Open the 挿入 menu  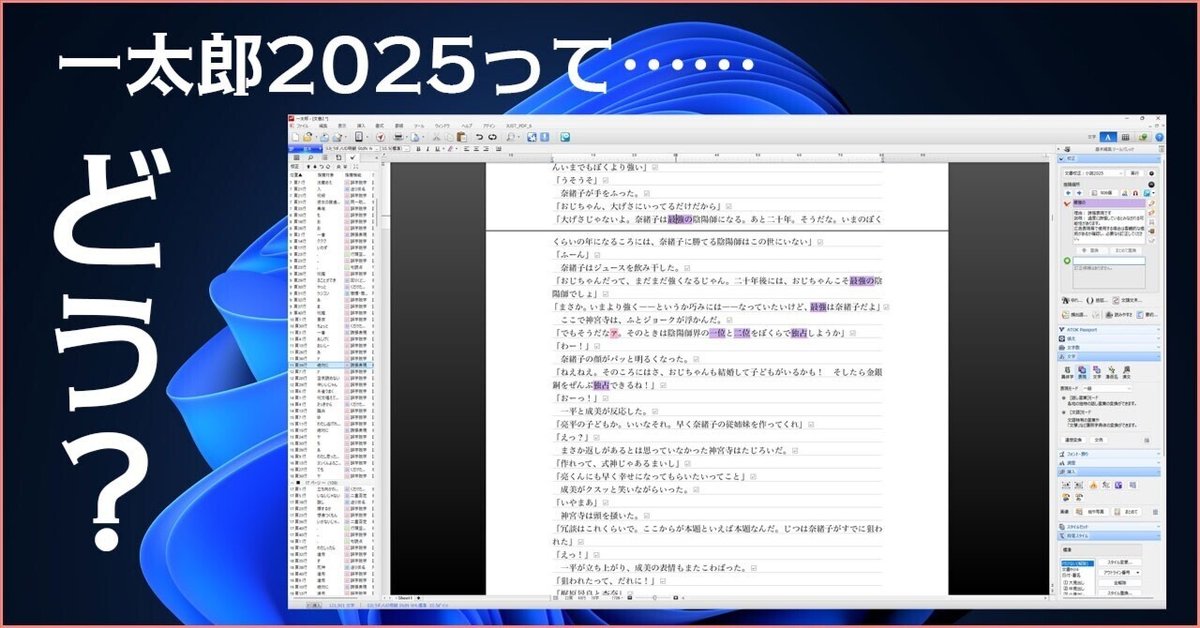[x=360, y=126]
